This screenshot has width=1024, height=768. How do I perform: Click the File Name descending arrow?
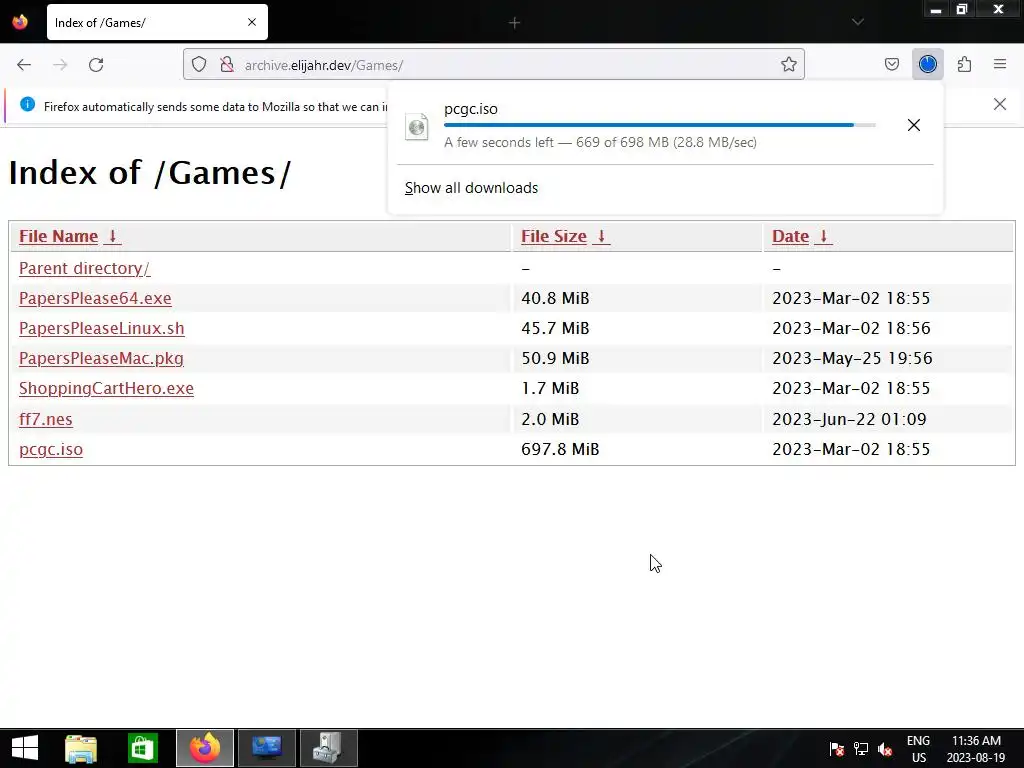click(112, 236)
